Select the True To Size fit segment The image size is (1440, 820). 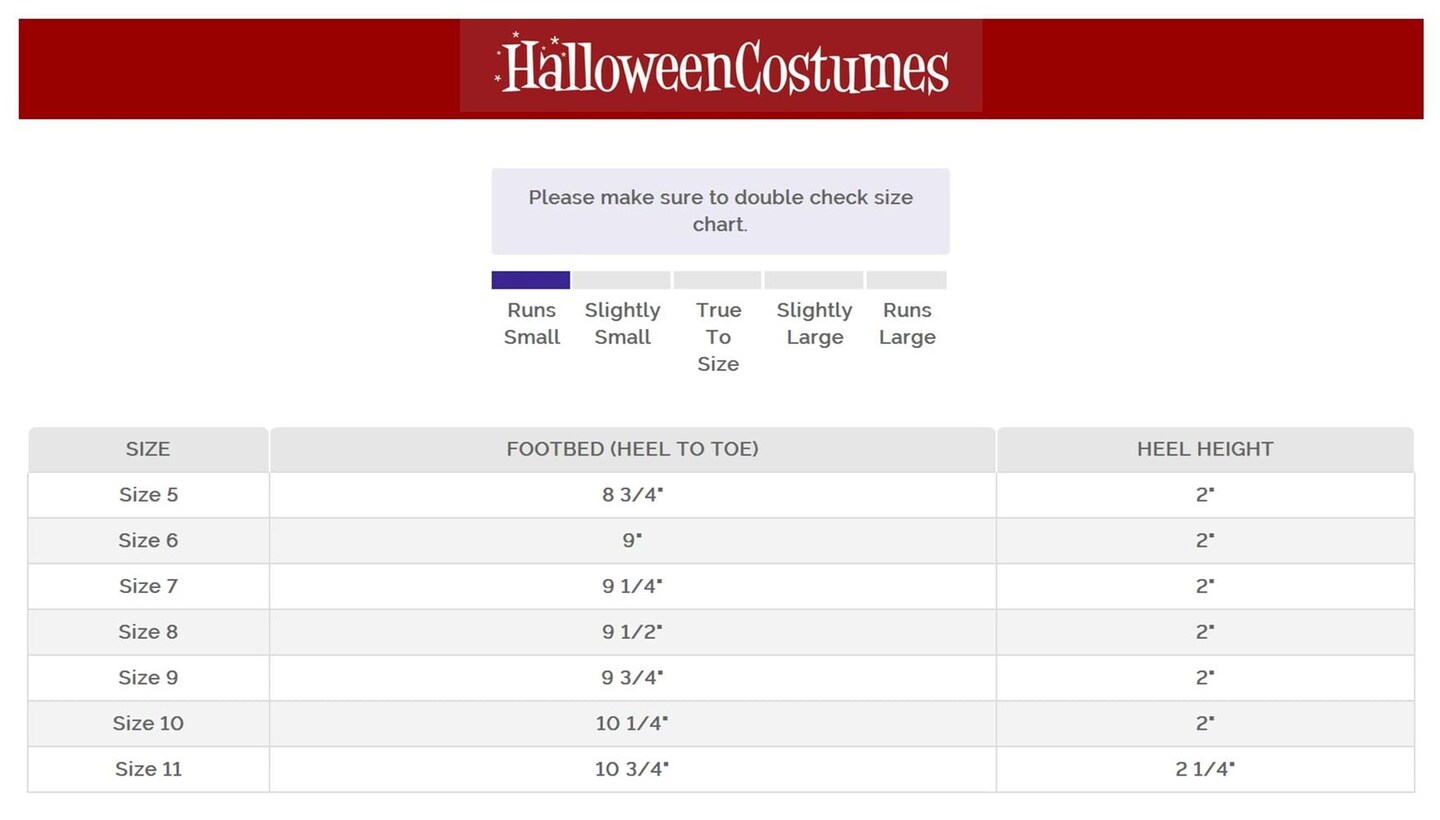pyautogui.click(x=718, y=280)
